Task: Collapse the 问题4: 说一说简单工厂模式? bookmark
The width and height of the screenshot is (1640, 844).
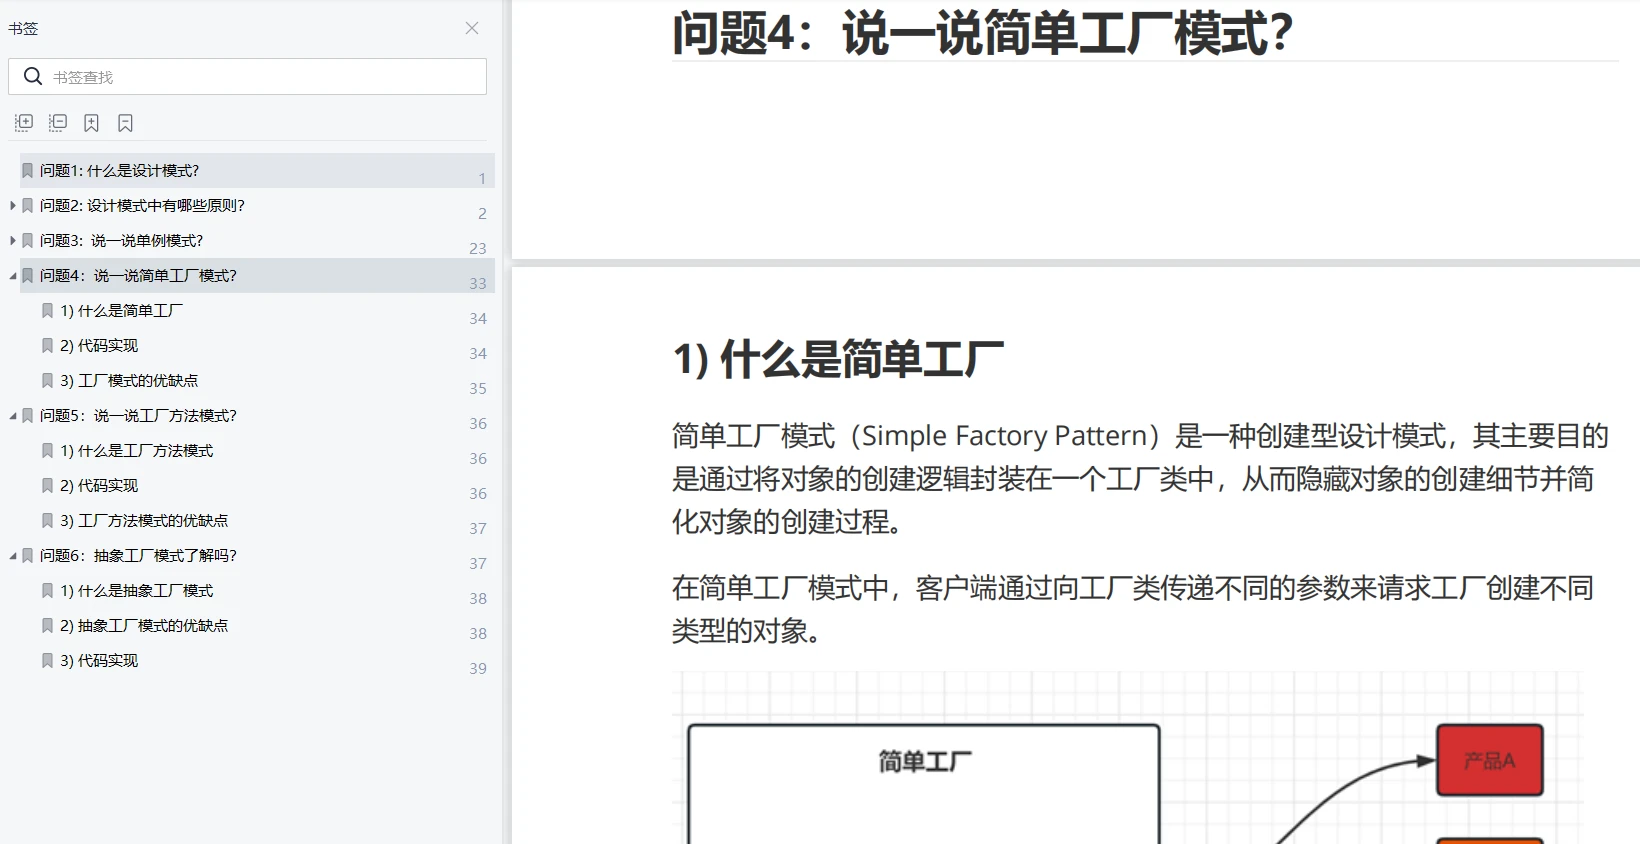Action: [12, 276]
